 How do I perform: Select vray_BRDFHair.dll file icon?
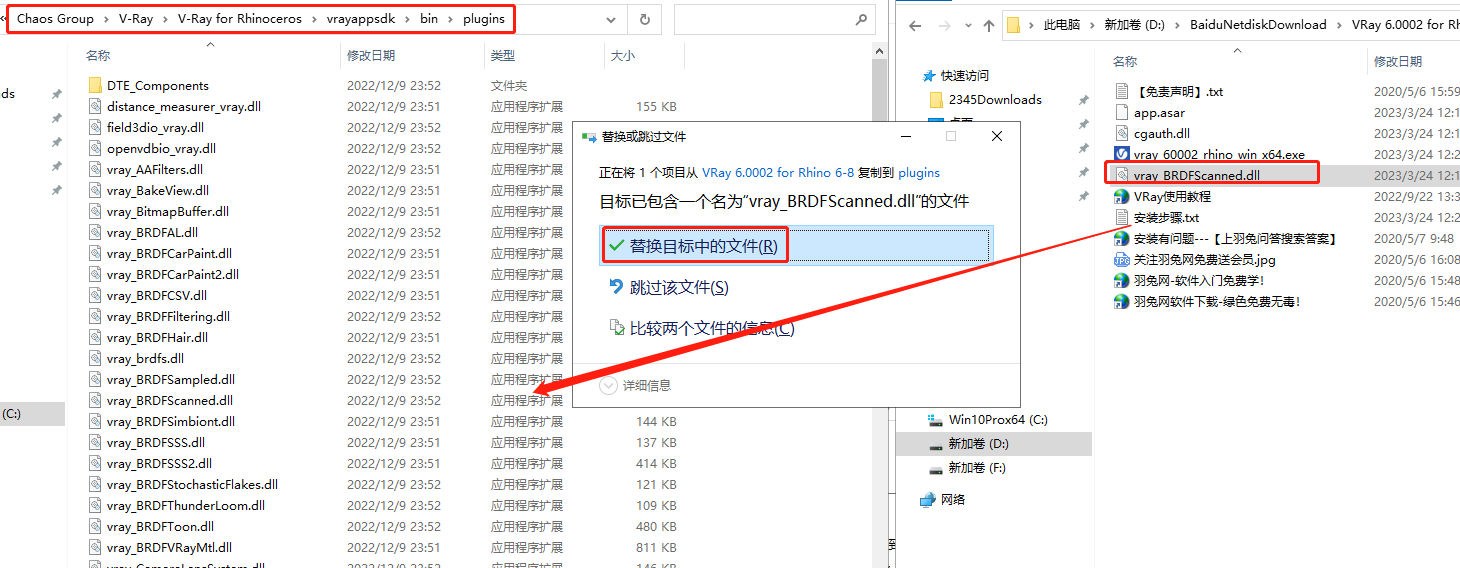click(x=95, y=338)
